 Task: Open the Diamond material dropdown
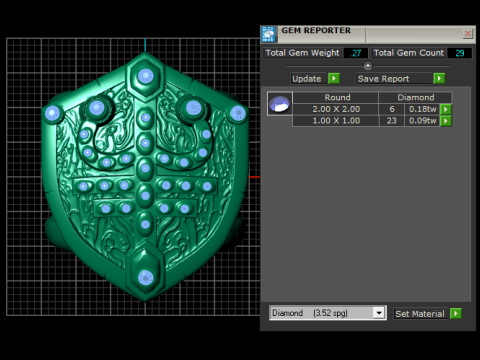[379, 313]
